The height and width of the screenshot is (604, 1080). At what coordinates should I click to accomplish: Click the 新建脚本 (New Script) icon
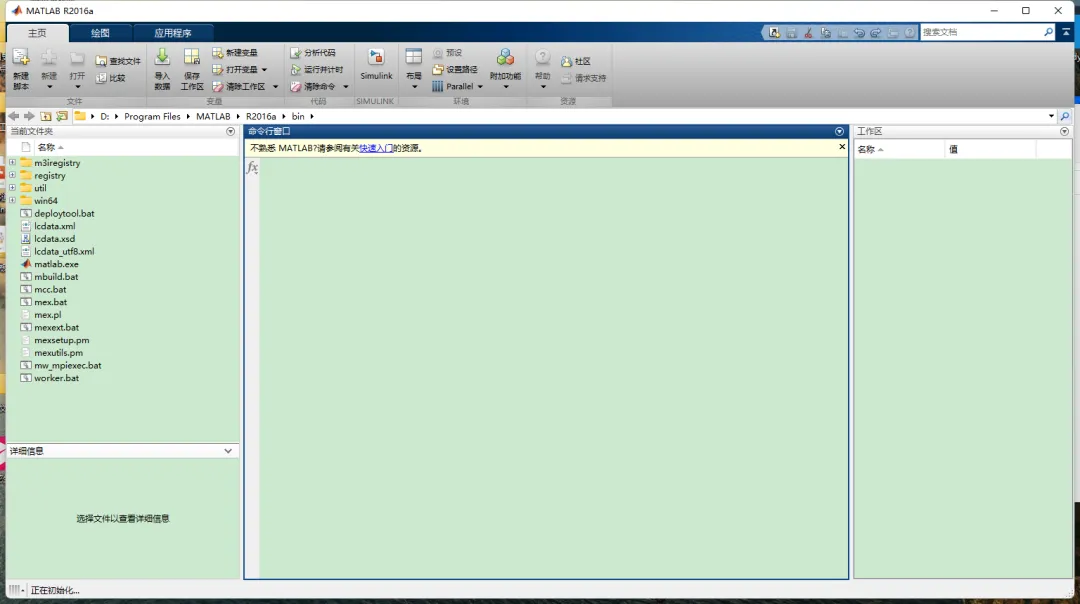(x=21, y=59)
